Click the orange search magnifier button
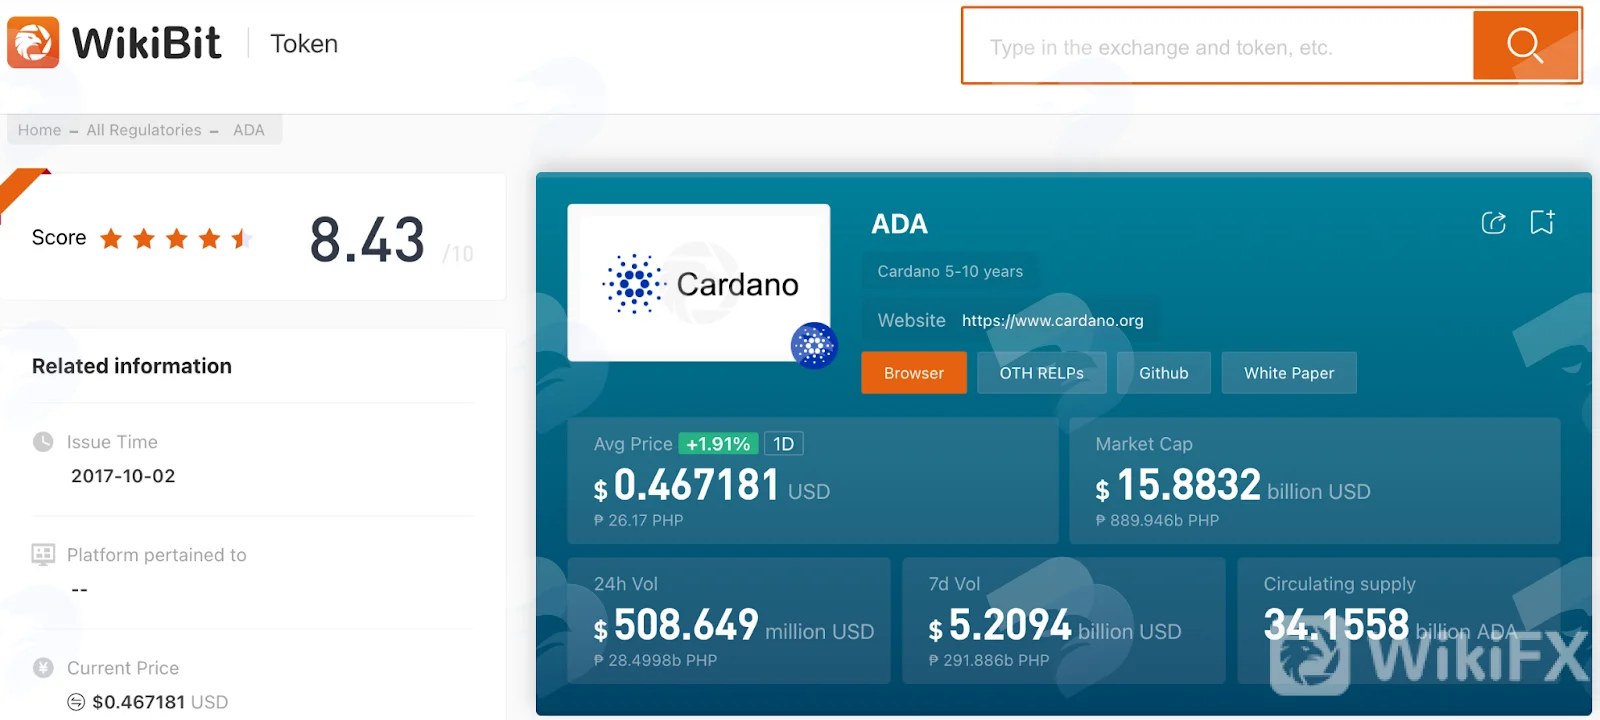The height and width of the screenshot is (720, 1600). click(1525, 45)
